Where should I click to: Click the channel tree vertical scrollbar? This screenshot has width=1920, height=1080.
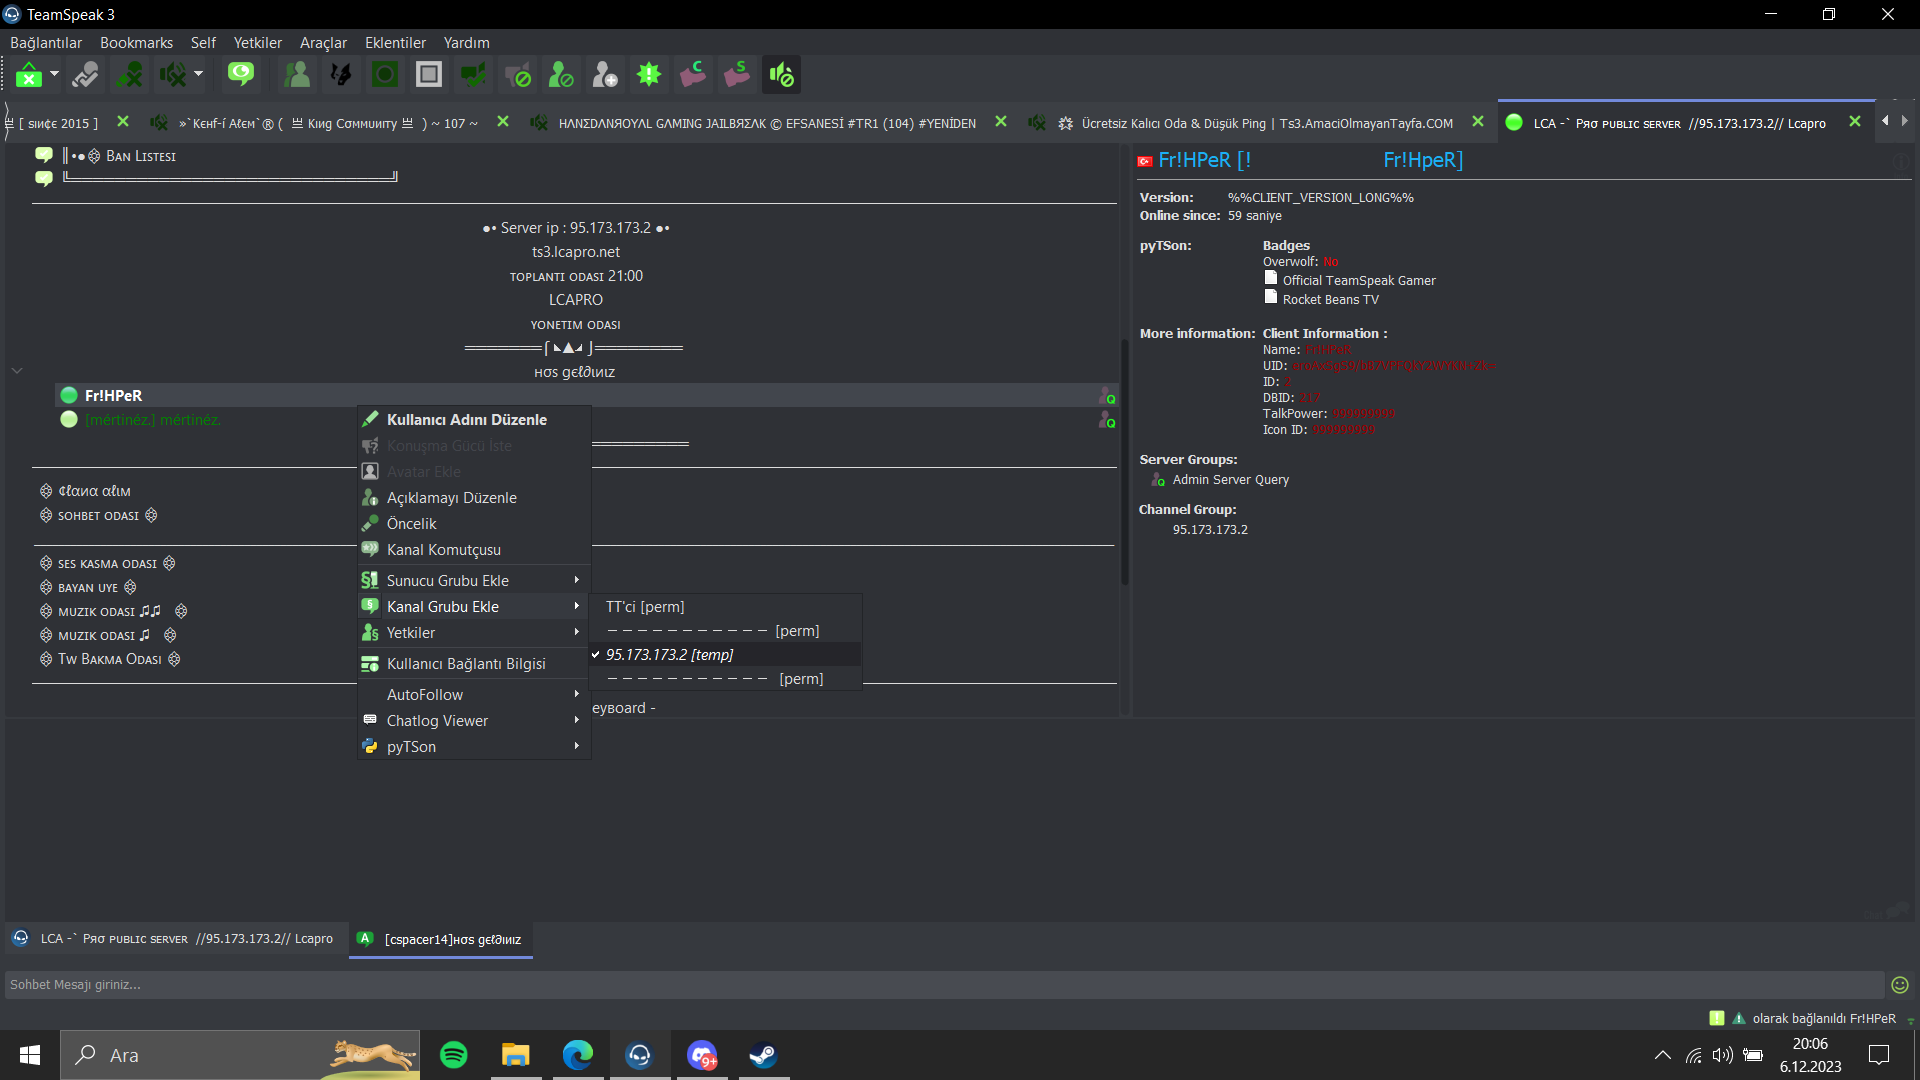pos(1124,460)
